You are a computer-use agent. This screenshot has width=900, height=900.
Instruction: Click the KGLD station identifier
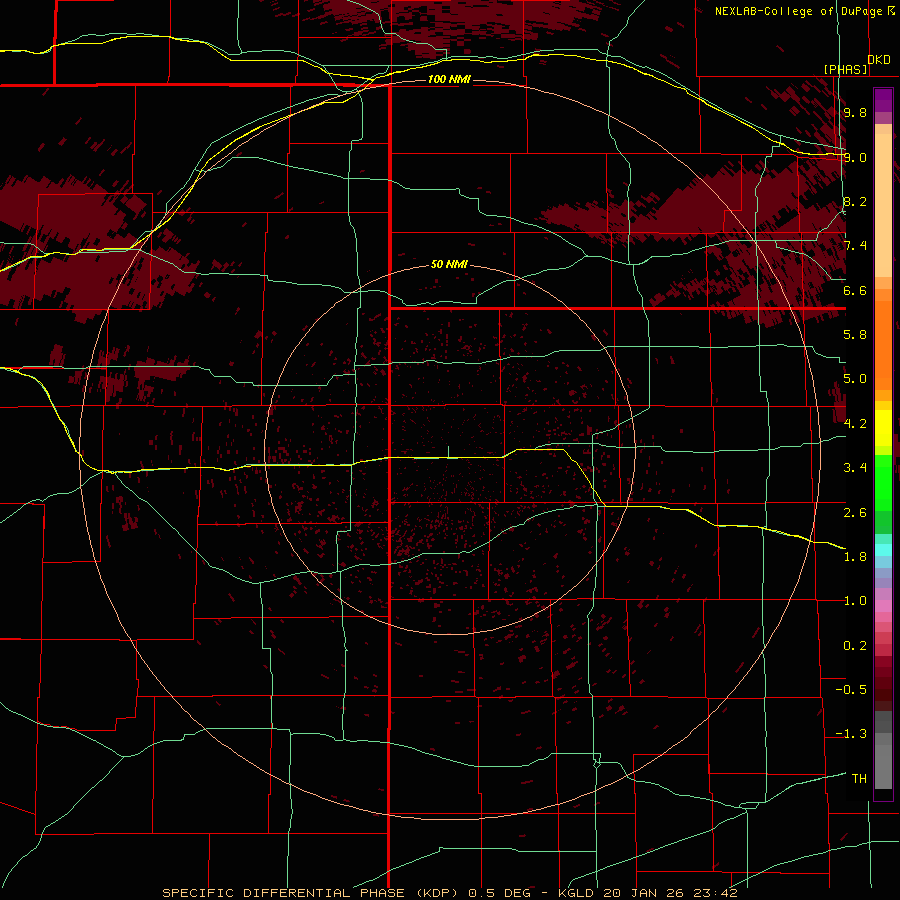[x=577, y=893]
